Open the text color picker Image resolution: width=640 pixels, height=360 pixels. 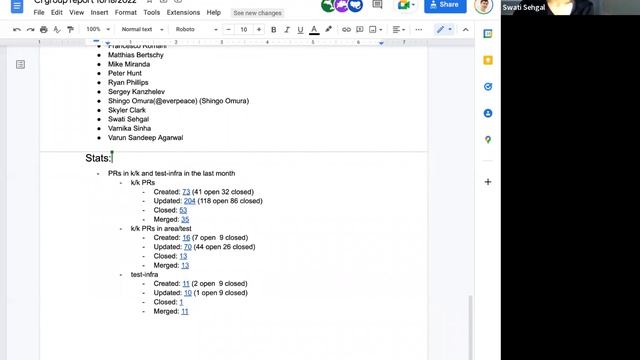314,29
